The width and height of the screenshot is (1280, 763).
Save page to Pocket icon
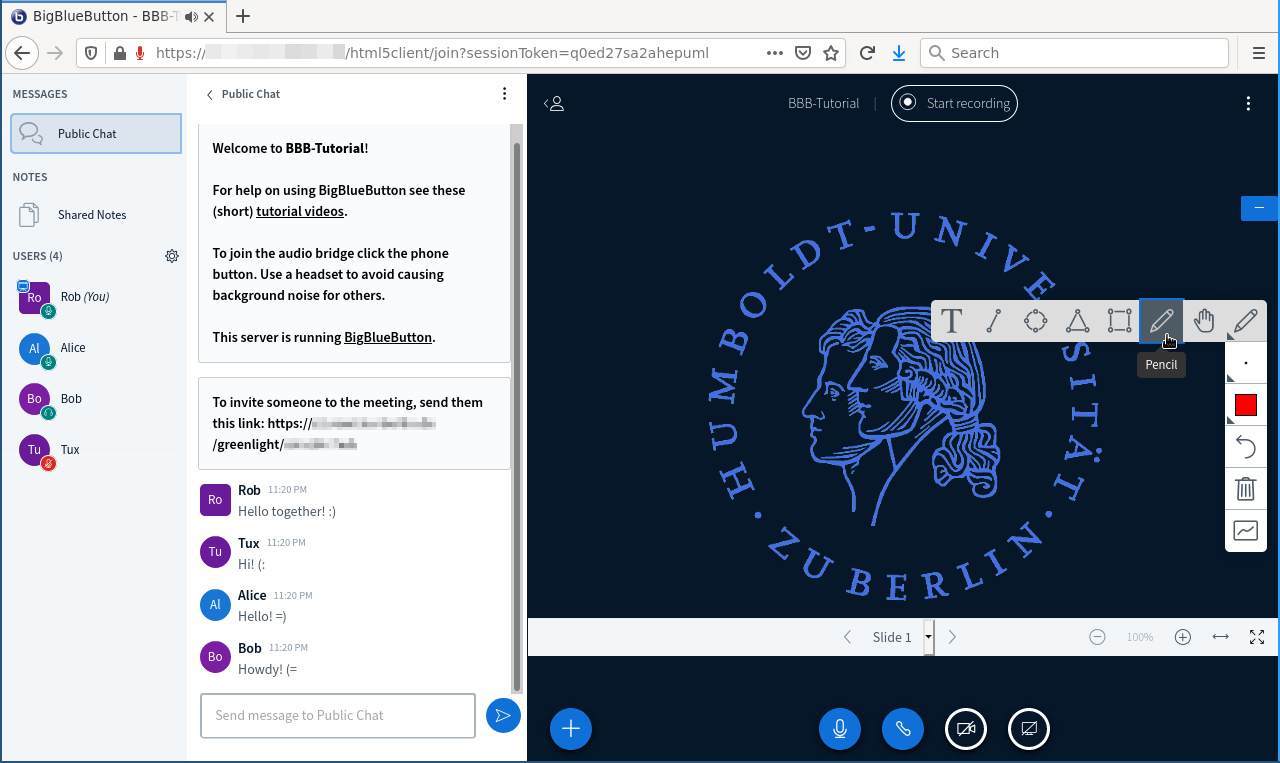(x=803, y=53)
